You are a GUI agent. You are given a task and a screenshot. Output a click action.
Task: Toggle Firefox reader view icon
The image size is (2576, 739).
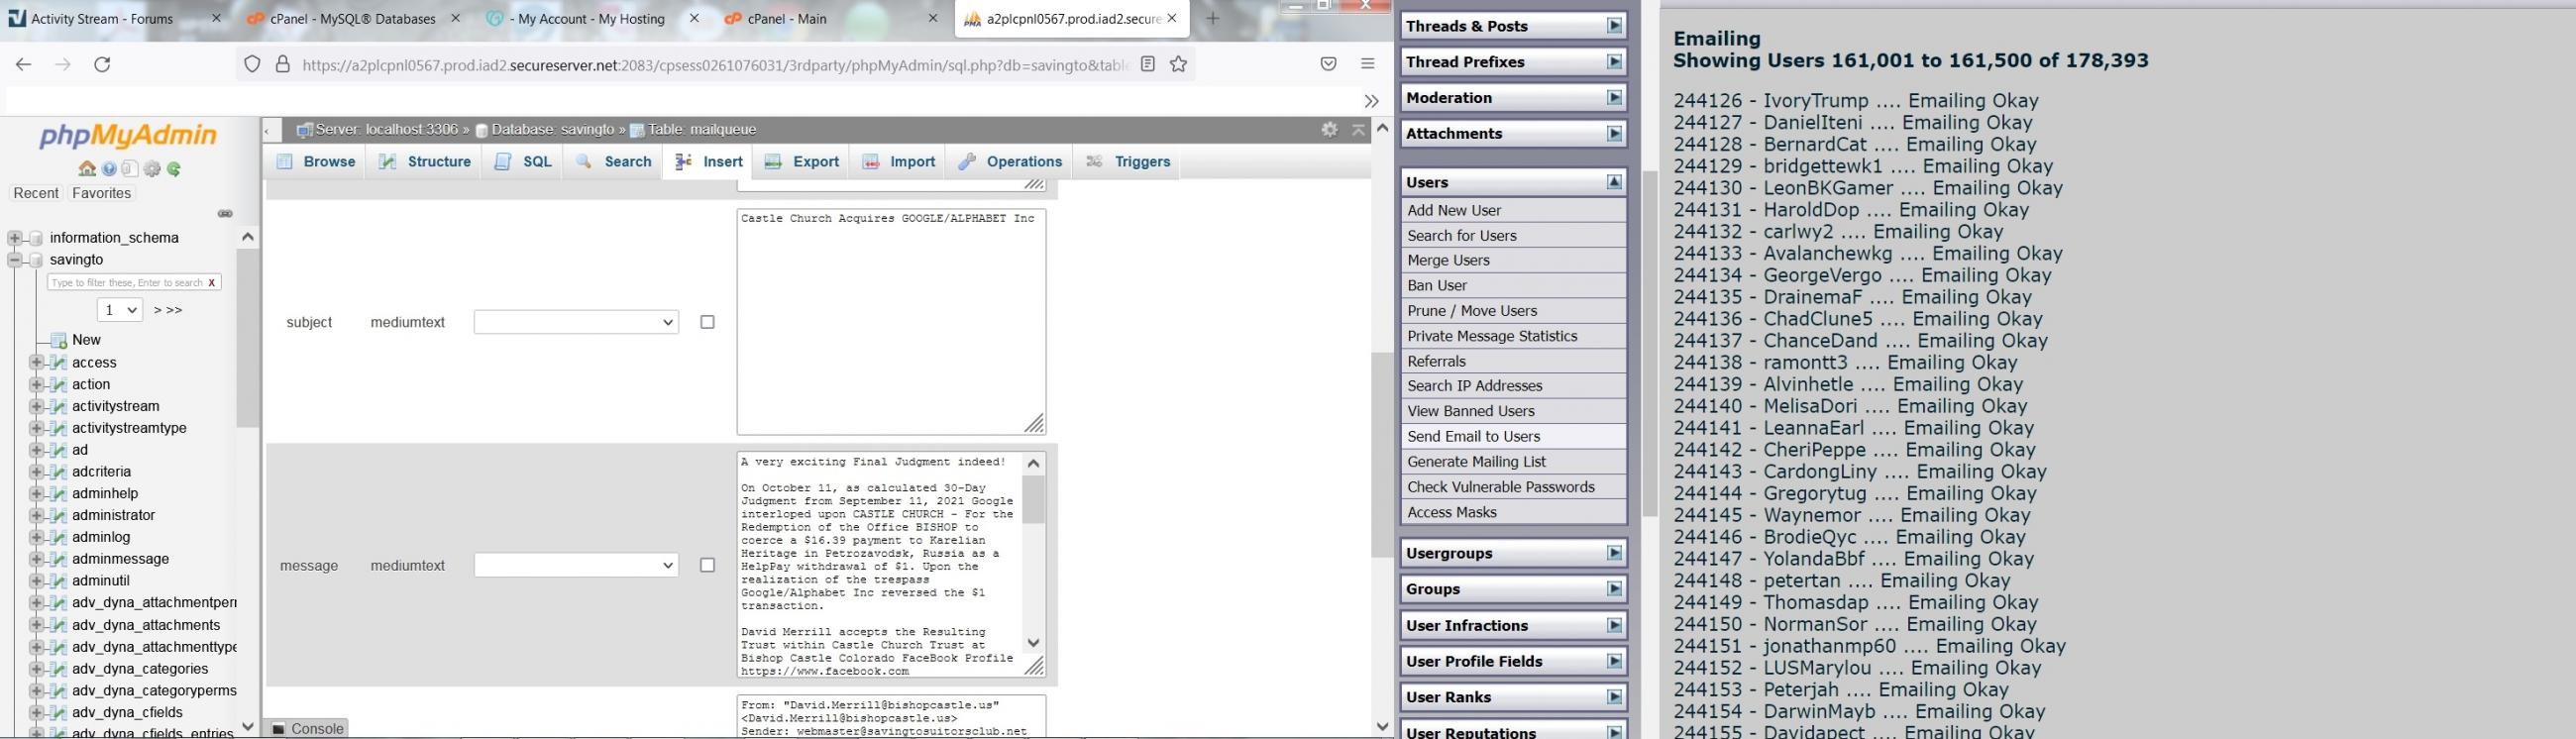1148,64
